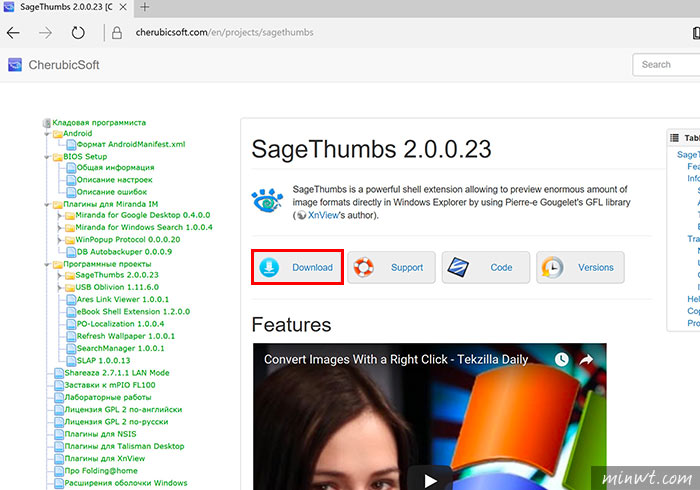Collapse the Плагины для Miranda IM folder
The height and width of the screenshot is (490, 700).
(47, 204)
